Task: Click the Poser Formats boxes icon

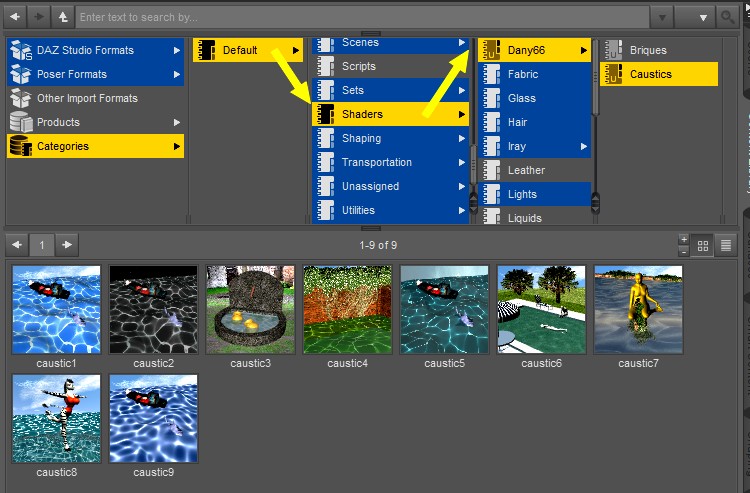Action: pyautogui.click(x=21, y=74)
